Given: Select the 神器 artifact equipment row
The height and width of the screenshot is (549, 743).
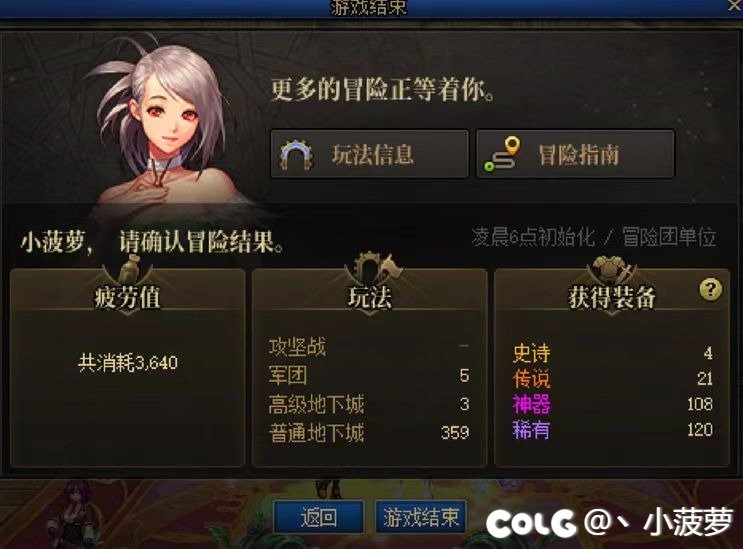Looking at the screenshot, I should 612,404.
